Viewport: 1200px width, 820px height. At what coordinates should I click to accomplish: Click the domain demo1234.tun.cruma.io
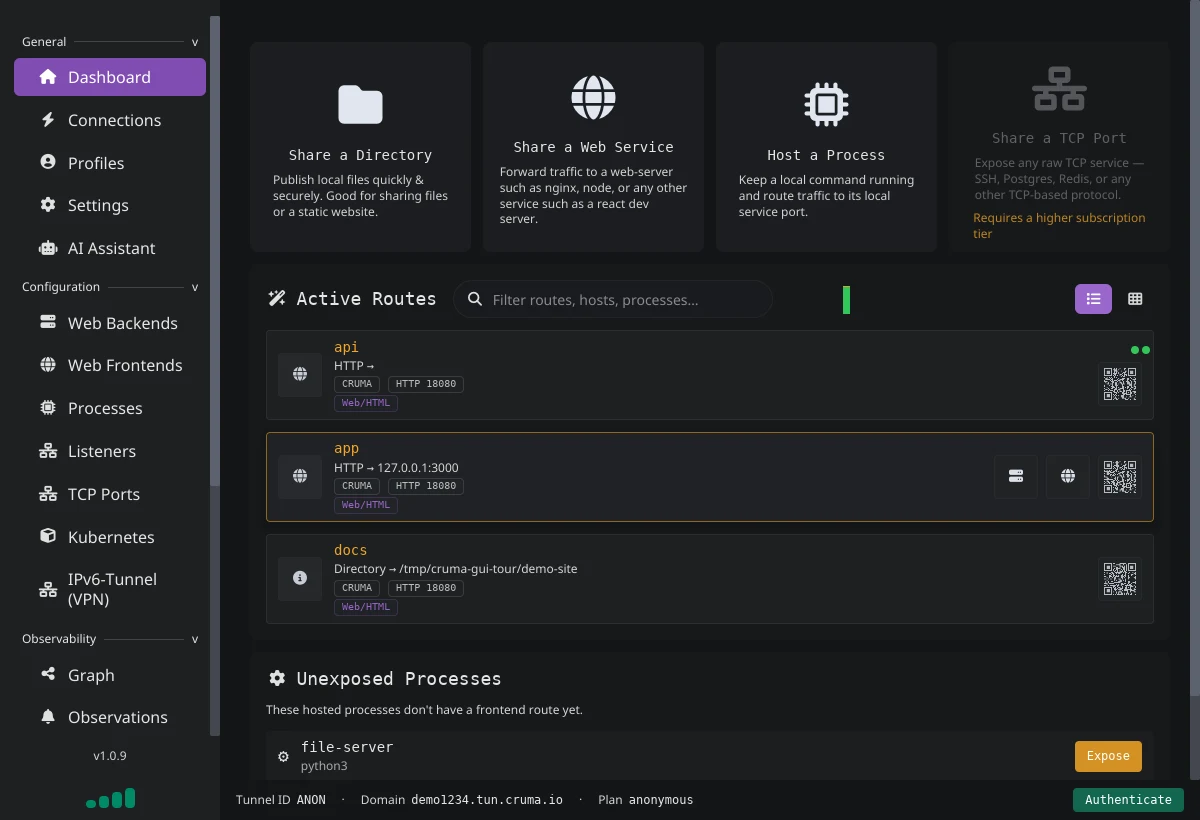(x=487, y=800)
